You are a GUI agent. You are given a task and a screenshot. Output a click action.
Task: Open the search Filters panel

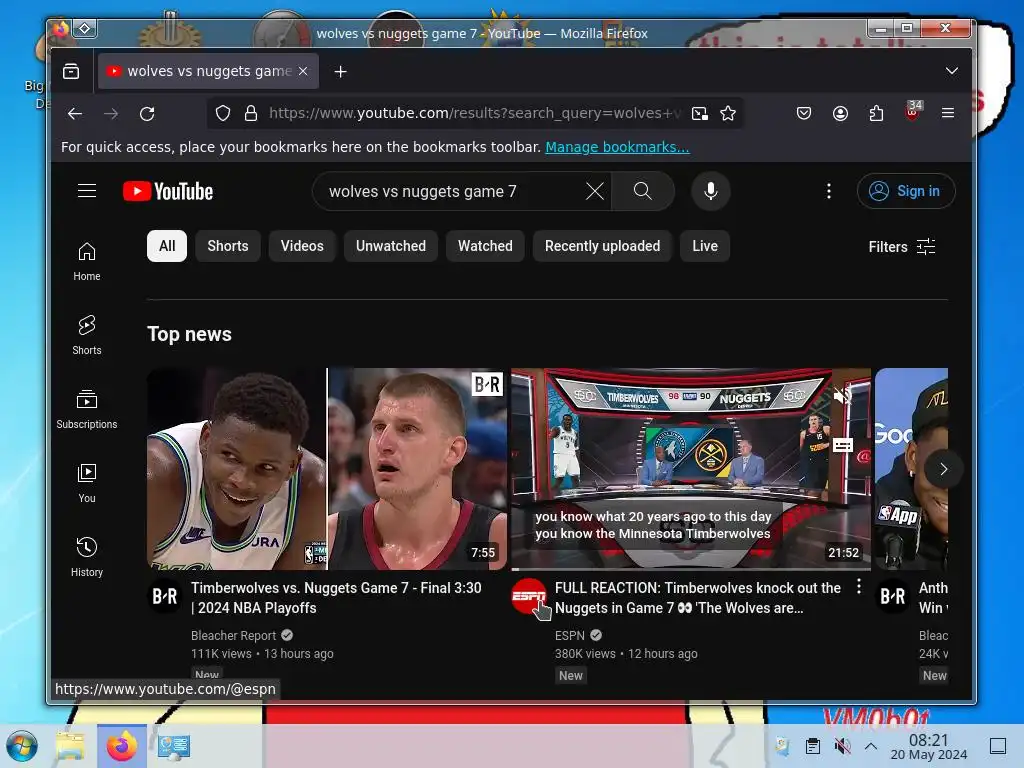coord(902,247)
